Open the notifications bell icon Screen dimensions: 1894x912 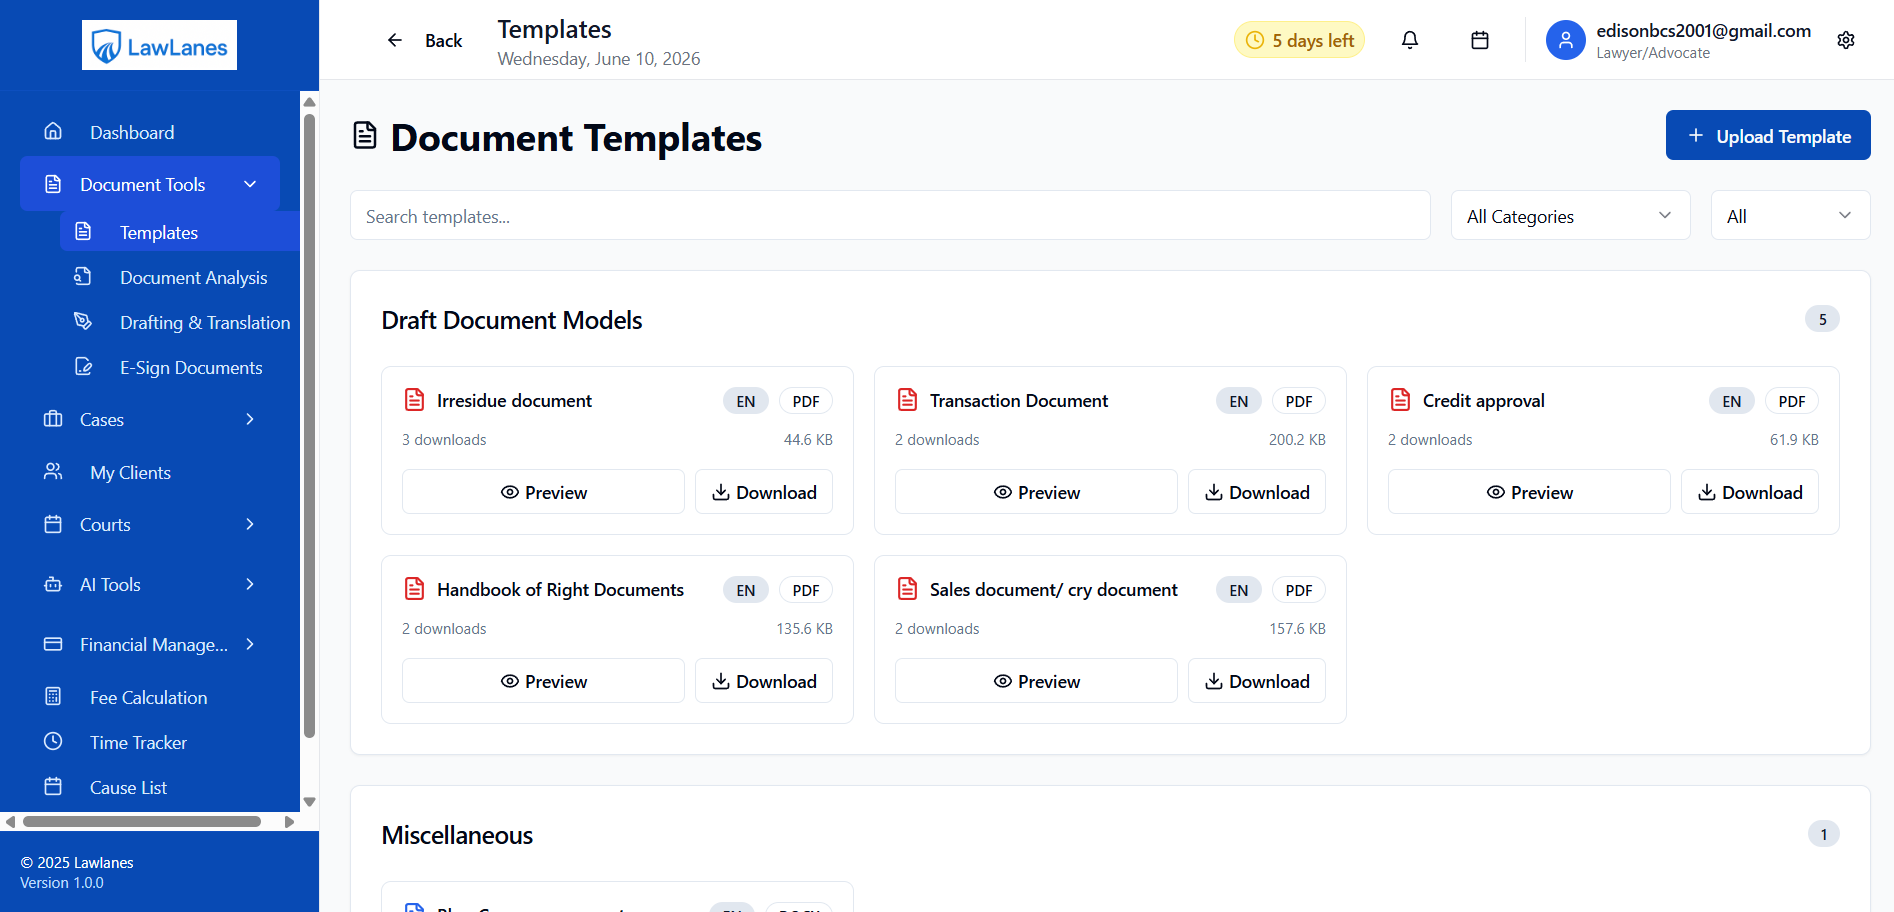[x=1410, y=40]
